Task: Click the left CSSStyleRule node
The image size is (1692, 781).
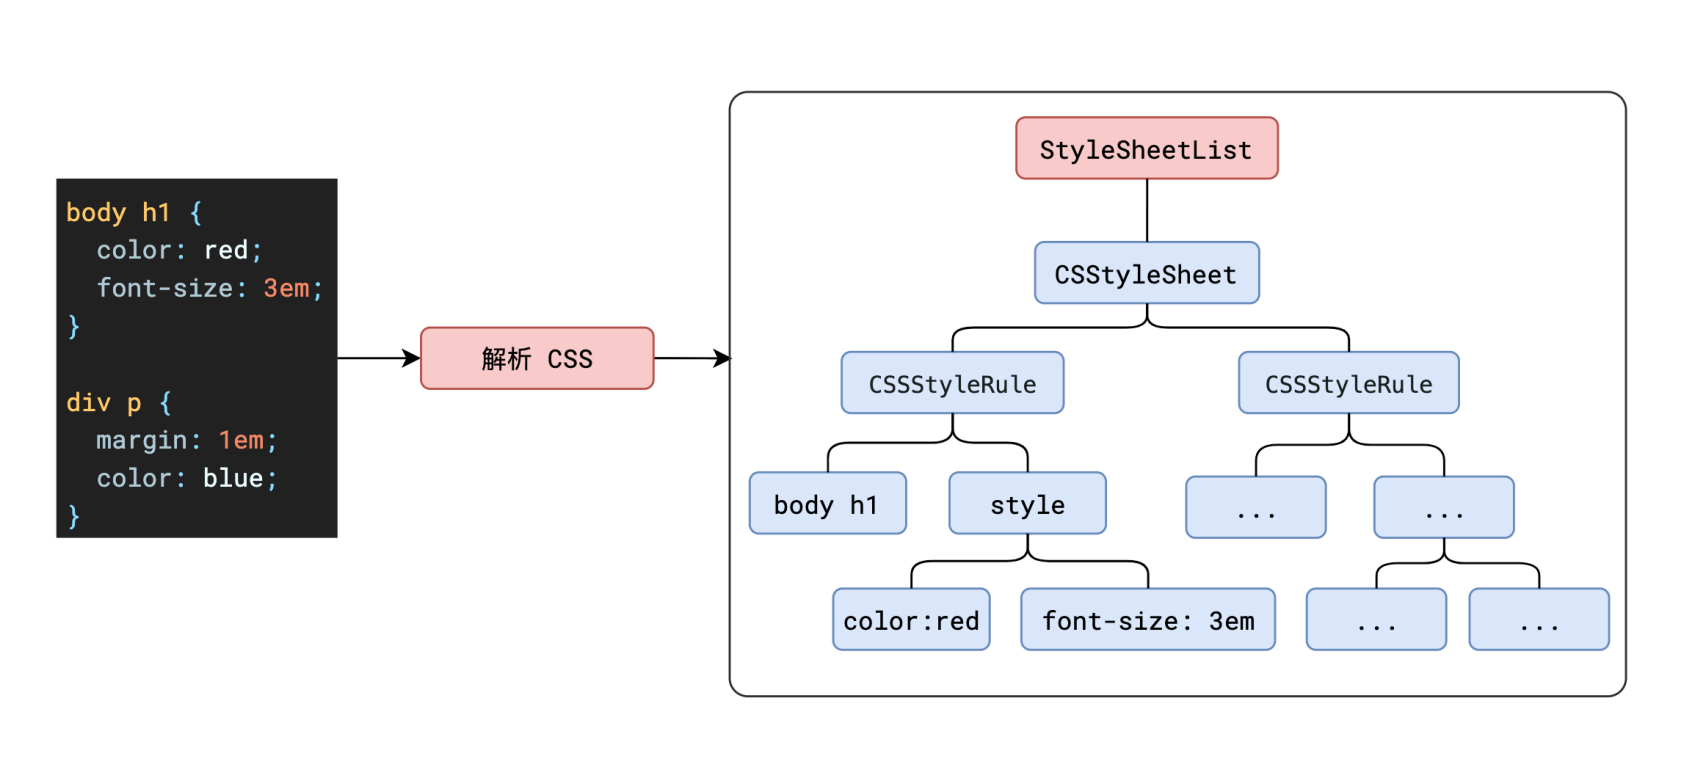Action: pos(952,383)
